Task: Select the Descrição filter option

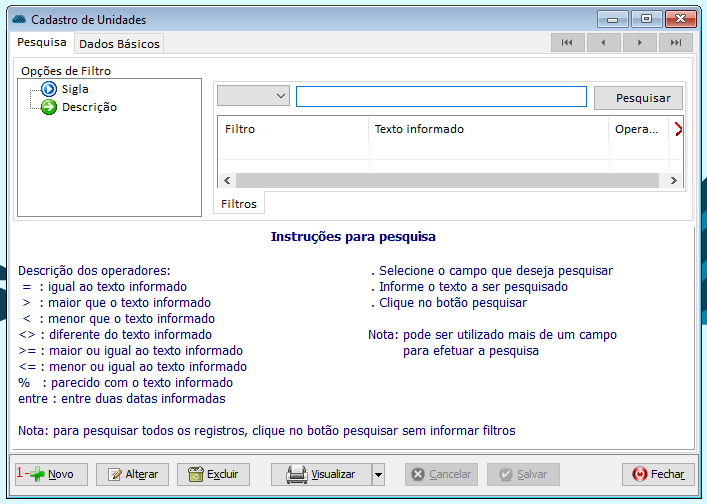Action: pos(88,107)
